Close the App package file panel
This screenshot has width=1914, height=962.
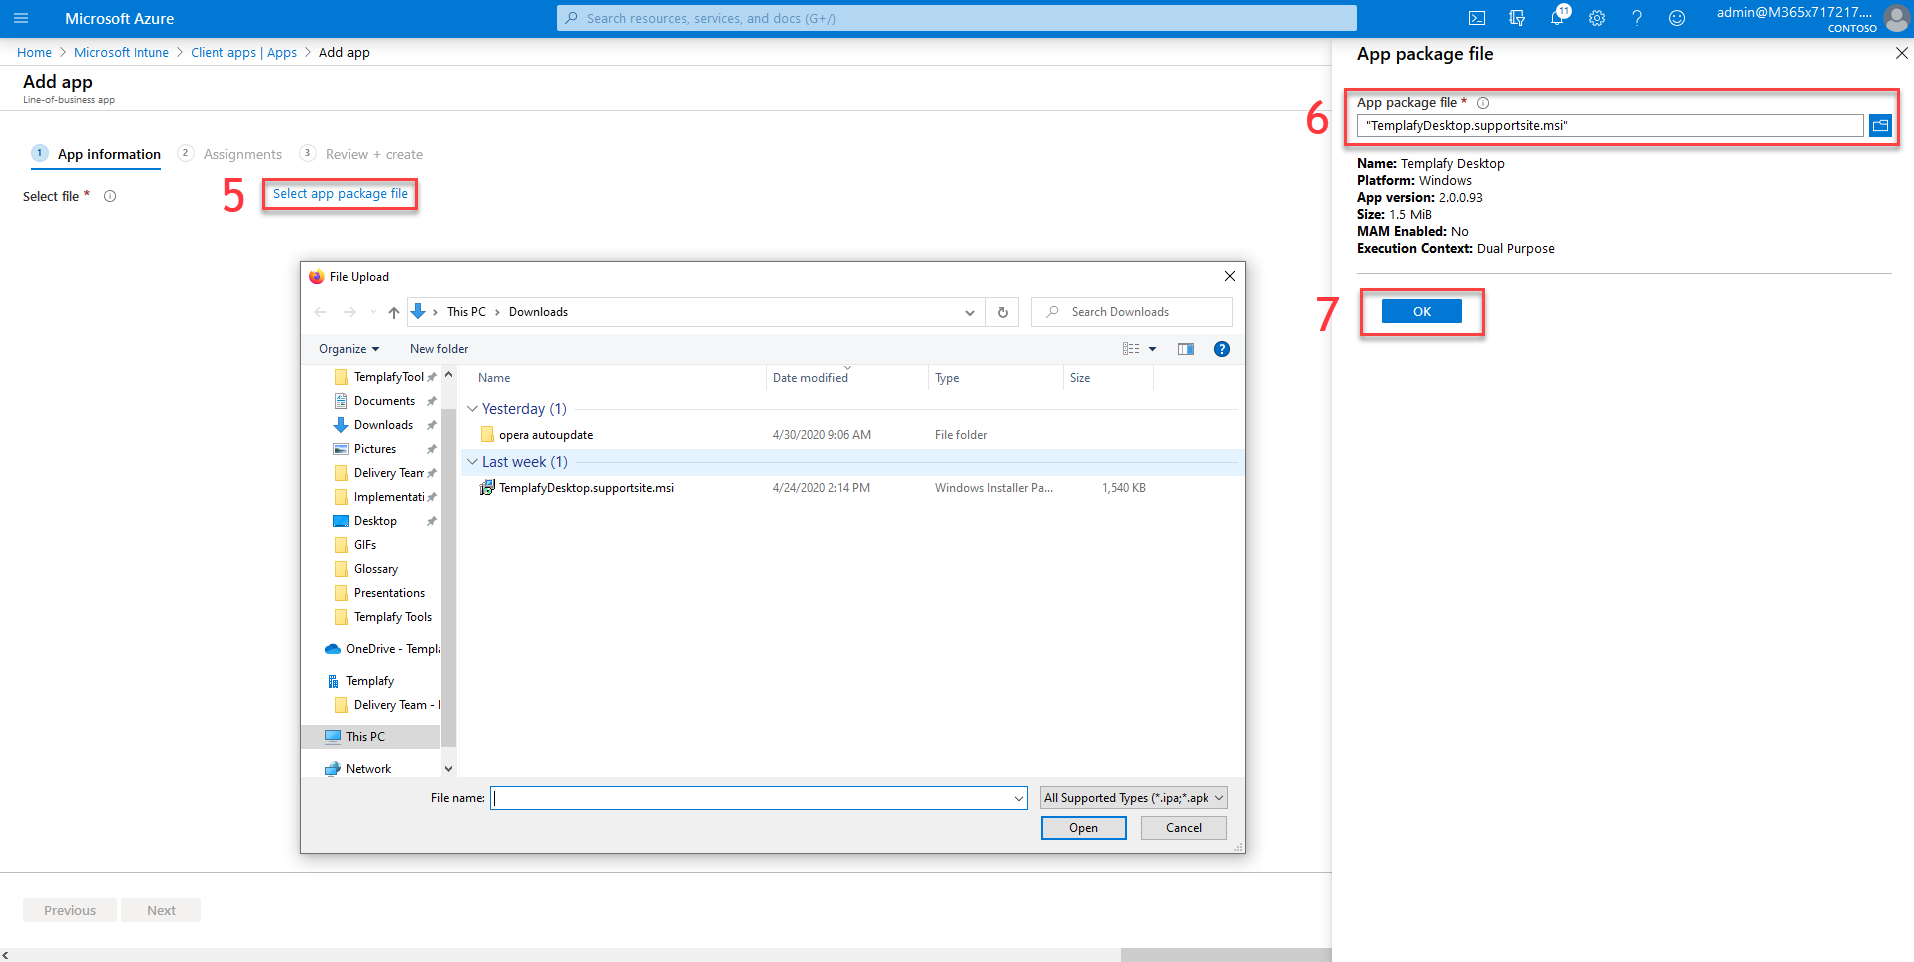pyautogui.click(x=1901, y=53)
